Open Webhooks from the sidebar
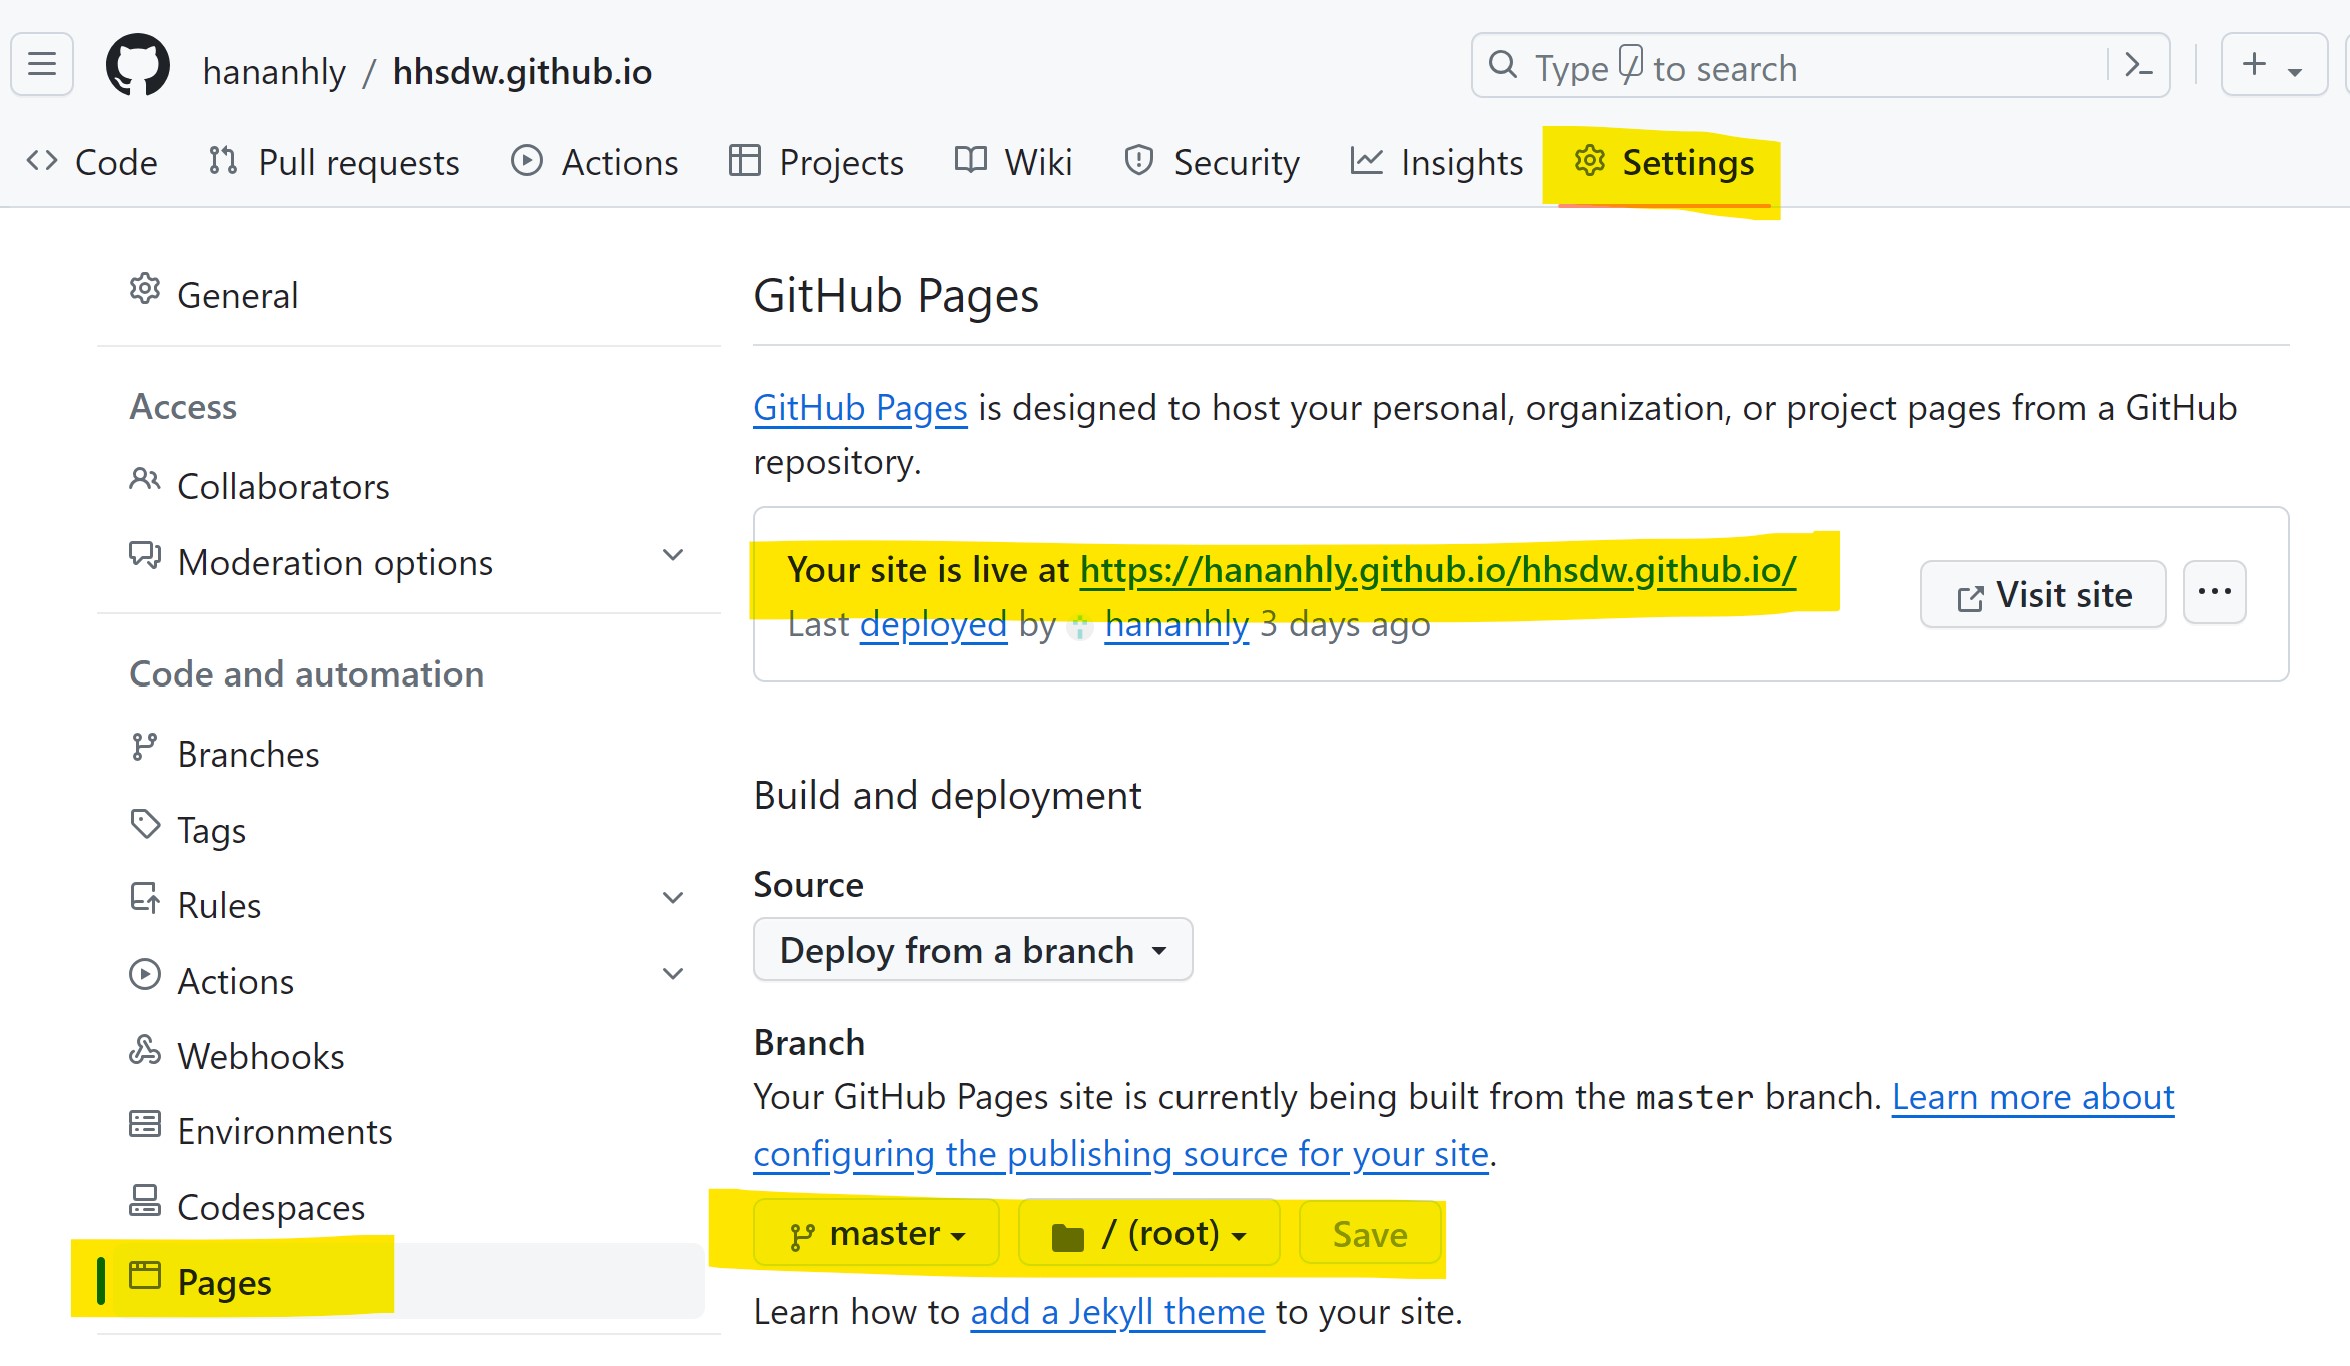Image resolution: width=2350 pixels, height=1366 pixels. pyautogui.click(x=260, y=1055)
